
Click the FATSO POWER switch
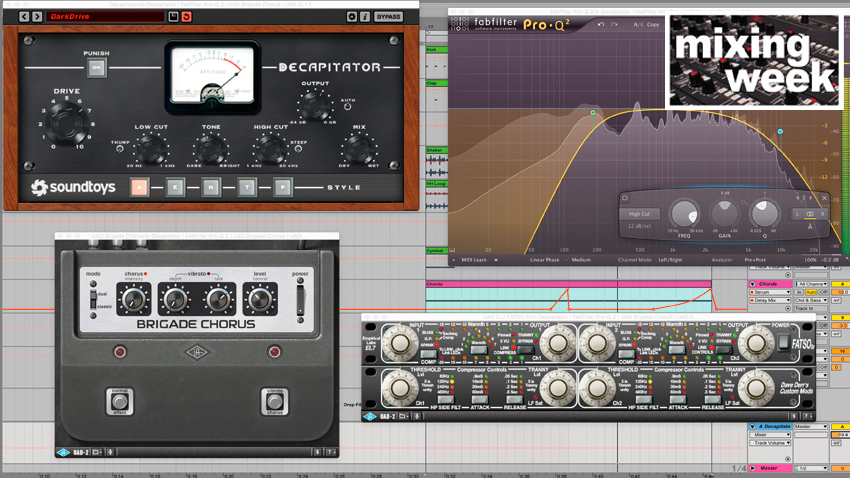click(x=783, y=341)
